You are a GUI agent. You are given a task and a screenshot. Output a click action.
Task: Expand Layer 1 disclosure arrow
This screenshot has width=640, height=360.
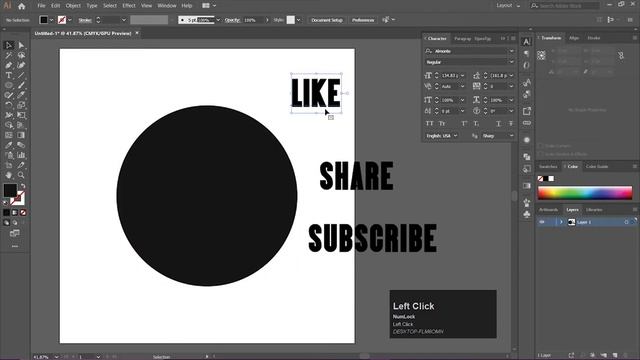point(561,222)
